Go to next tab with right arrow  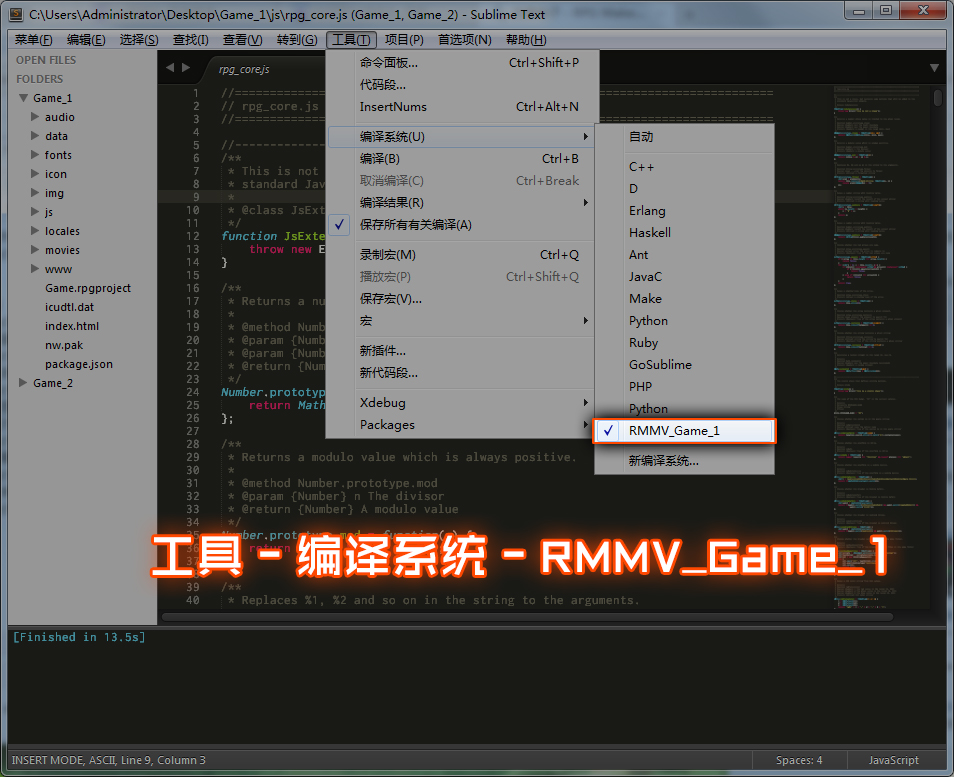[x=186, y=68]
